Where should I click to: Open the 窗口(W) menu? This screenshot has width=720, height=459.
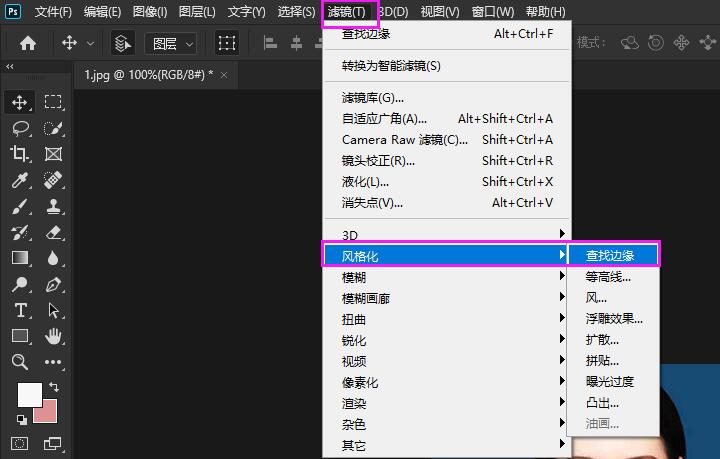[493, 11]
